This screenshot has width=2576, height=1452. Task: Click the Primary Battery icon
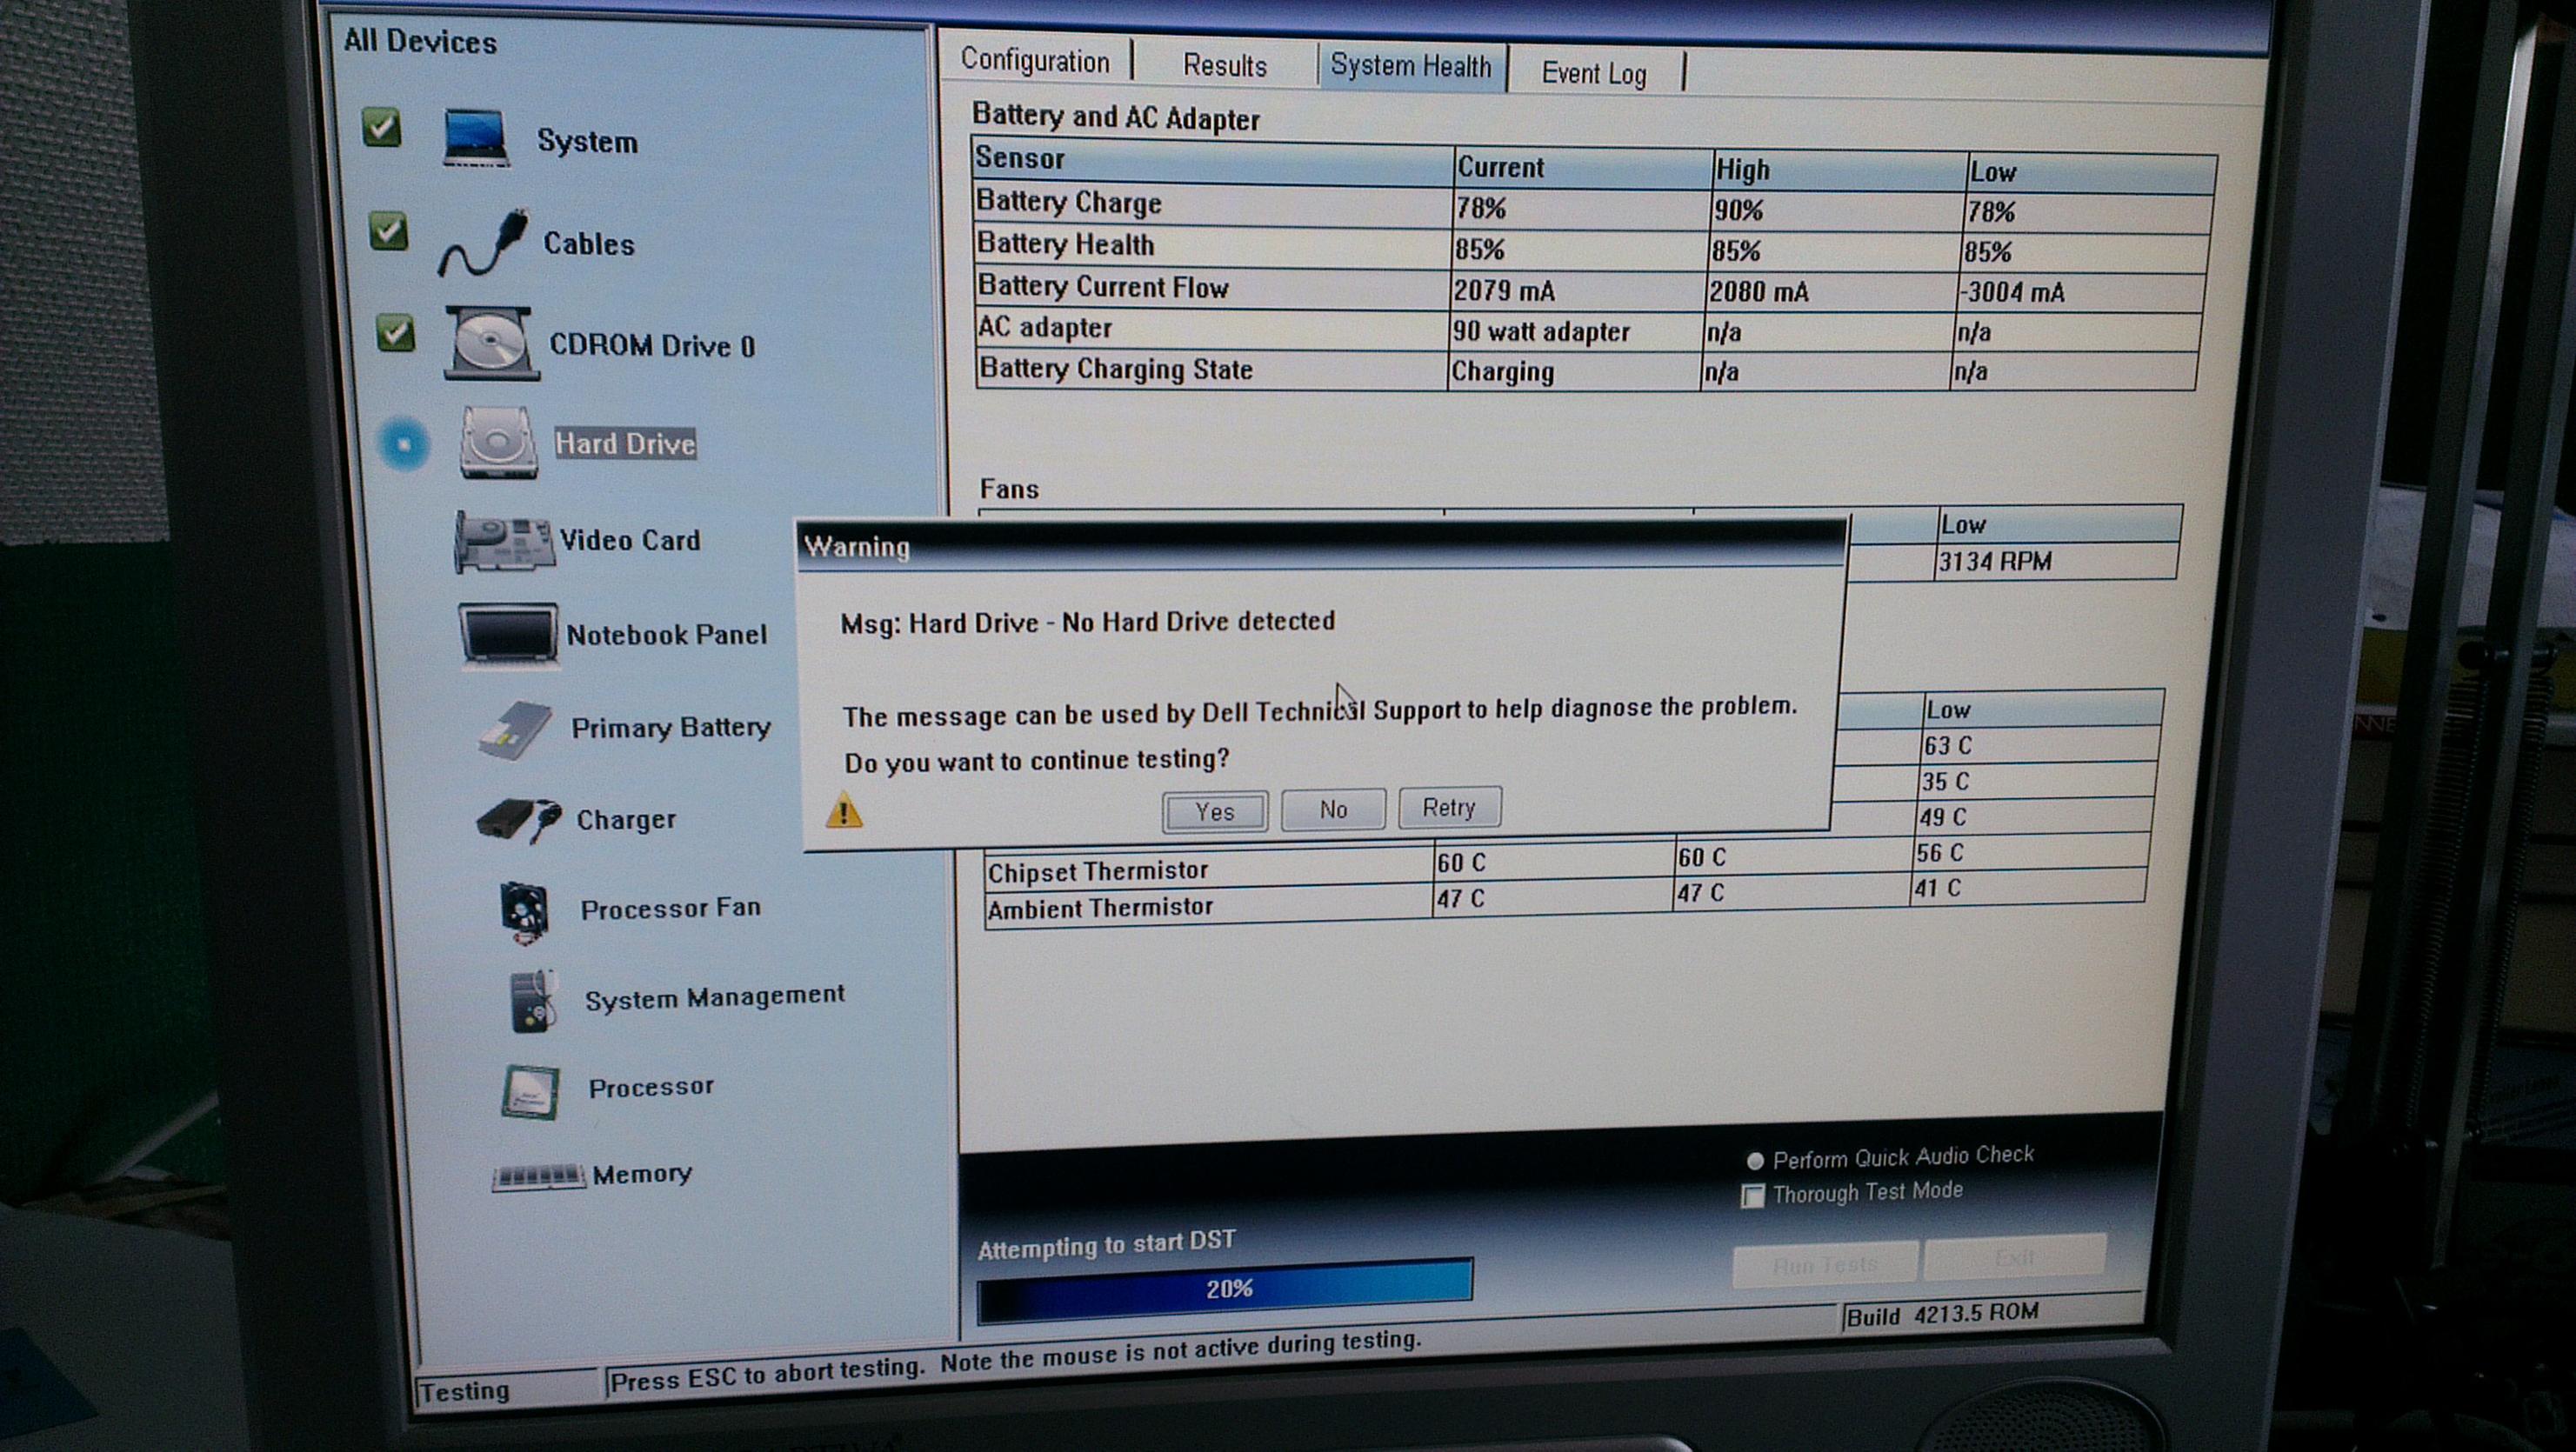[x=515, y=729]
